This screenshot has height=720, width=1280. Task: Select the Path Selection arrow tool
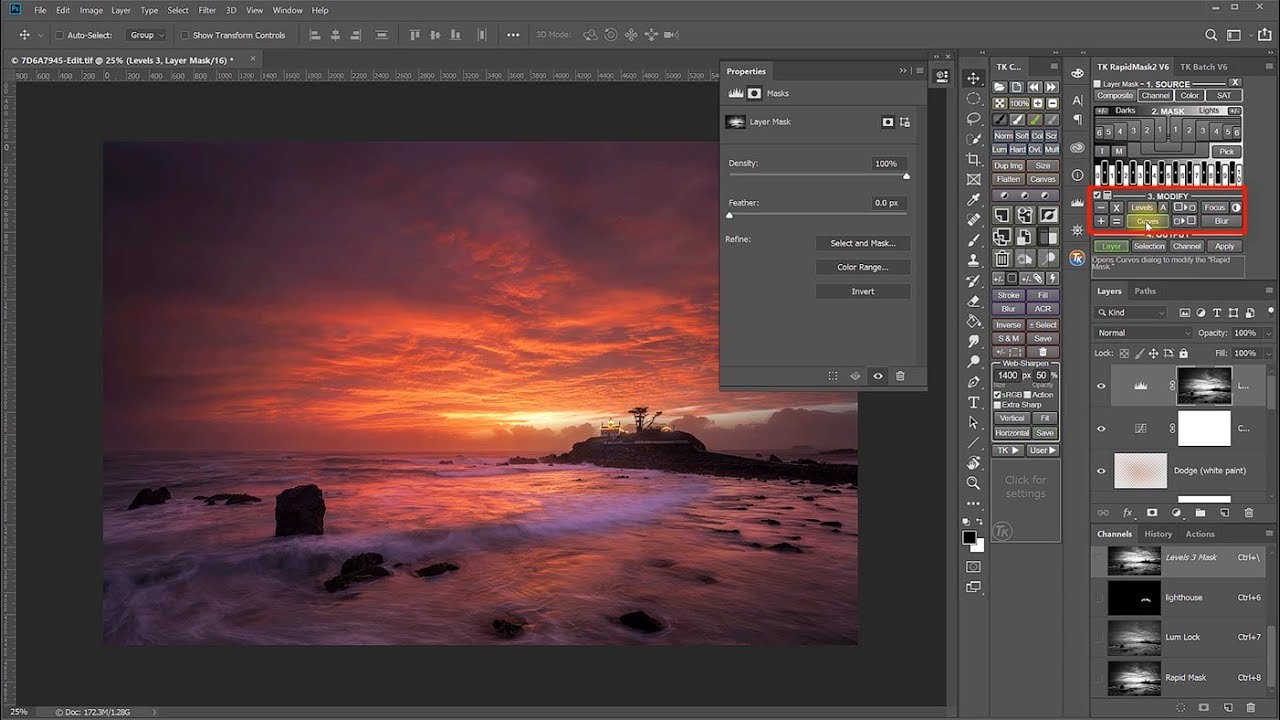(x=973, y=422)
